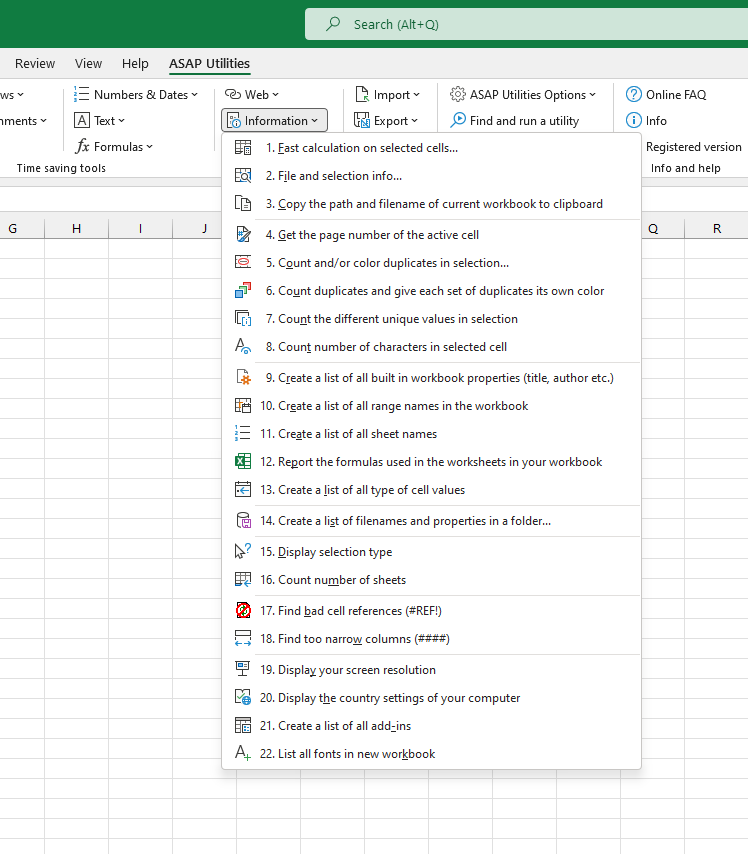Image resolution: width=748 pixels, height=854 pixels.
Task: Click the filenames in a folder icon
Action: click(x=243, y=521)
